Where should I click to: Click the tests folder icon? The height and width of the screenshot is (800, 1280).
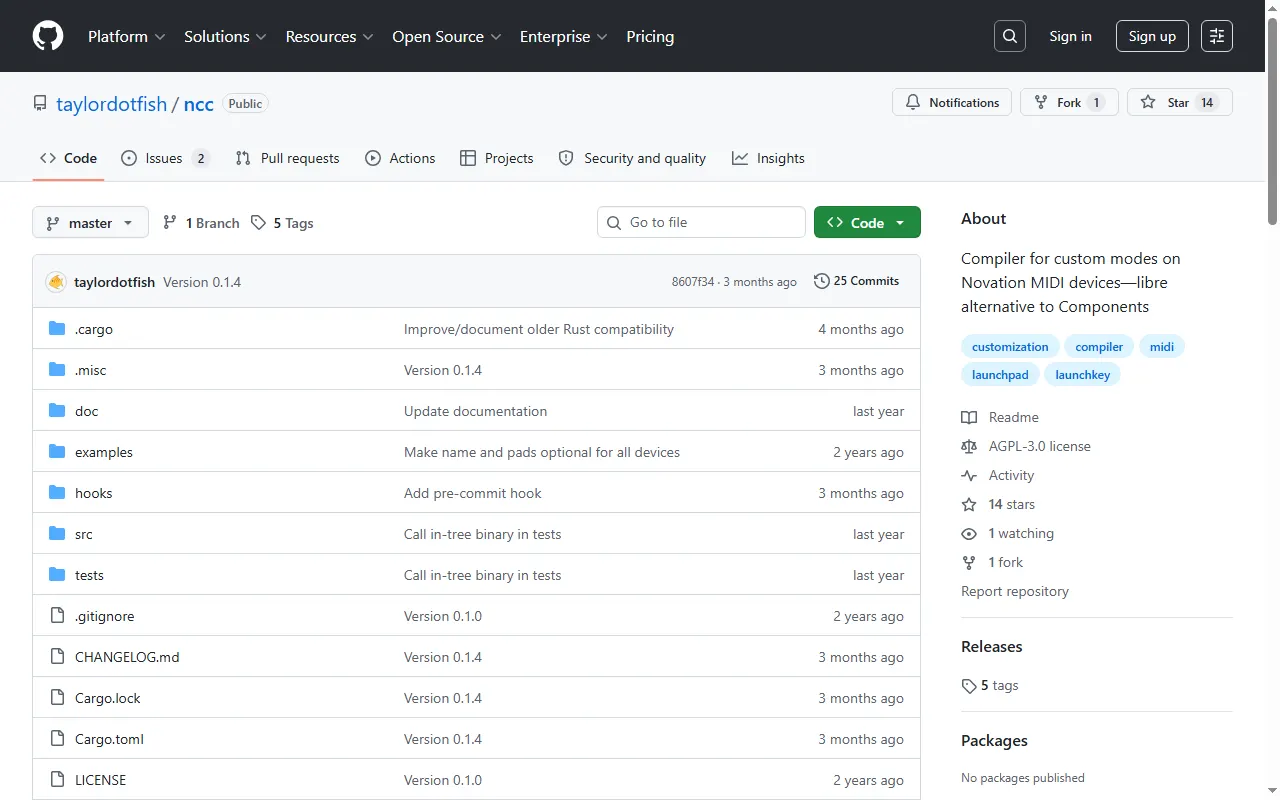[x=57, y=575]
